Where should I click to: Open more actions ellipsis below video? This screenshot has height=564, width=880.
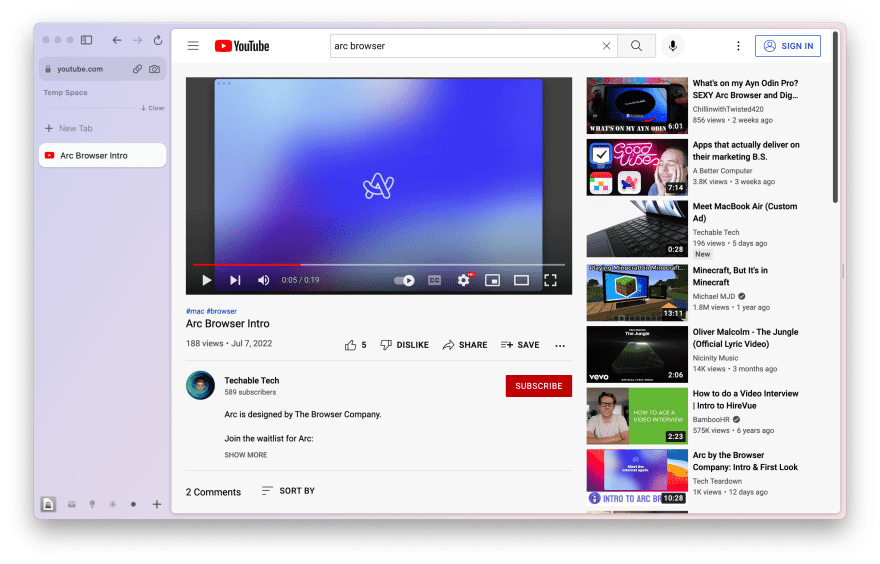click(x=560, y=346)
